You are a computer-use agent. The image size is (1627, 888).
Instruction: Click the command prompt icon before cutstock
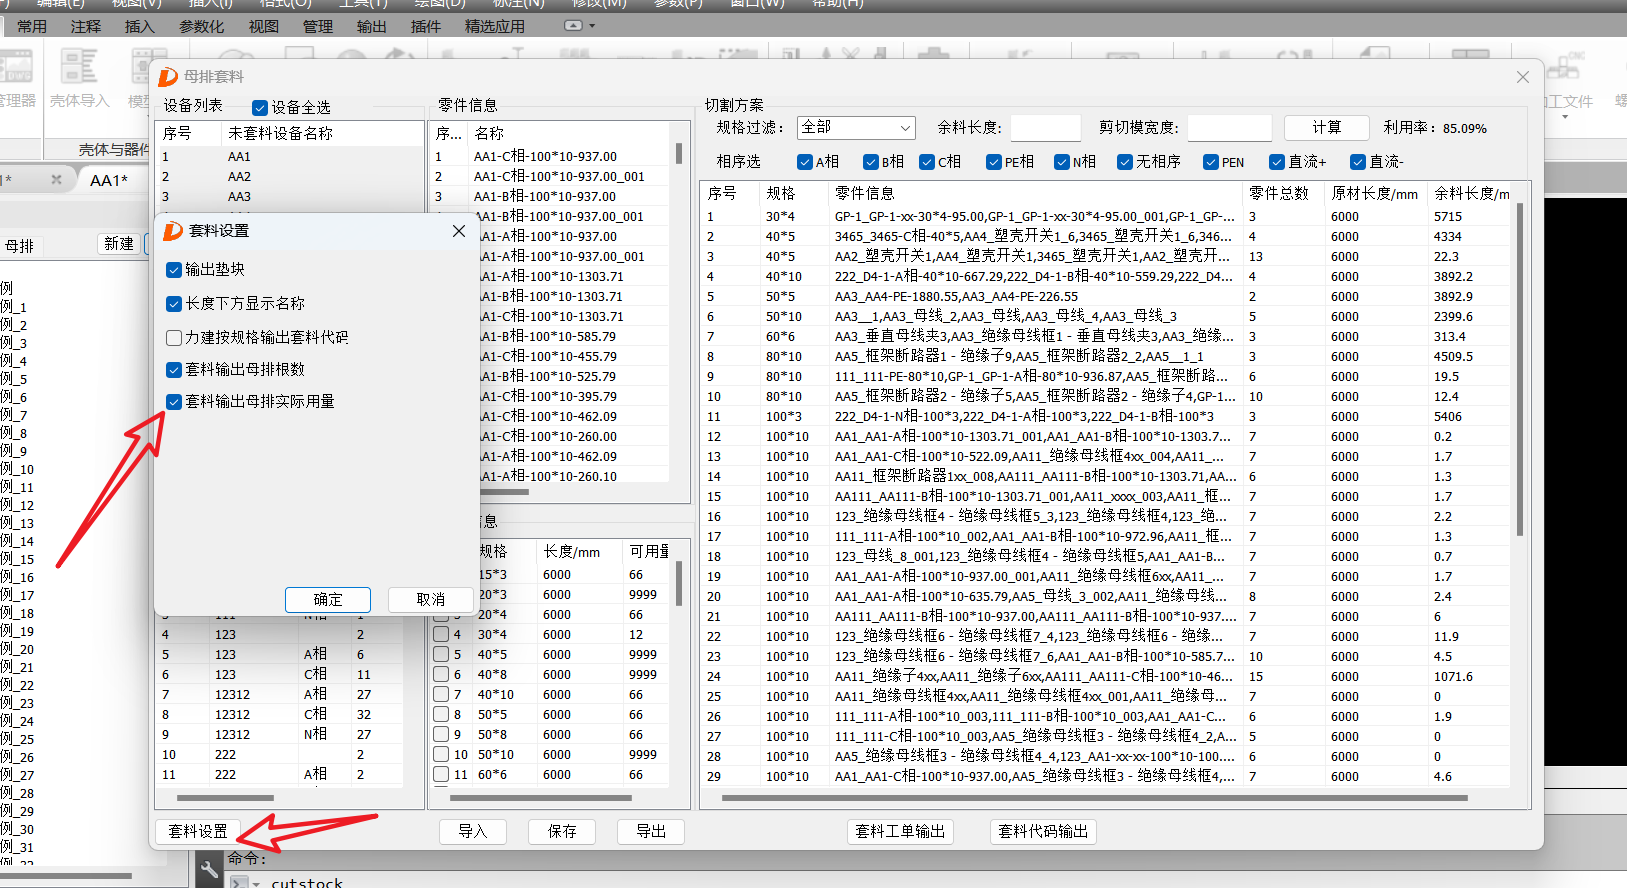239,883
